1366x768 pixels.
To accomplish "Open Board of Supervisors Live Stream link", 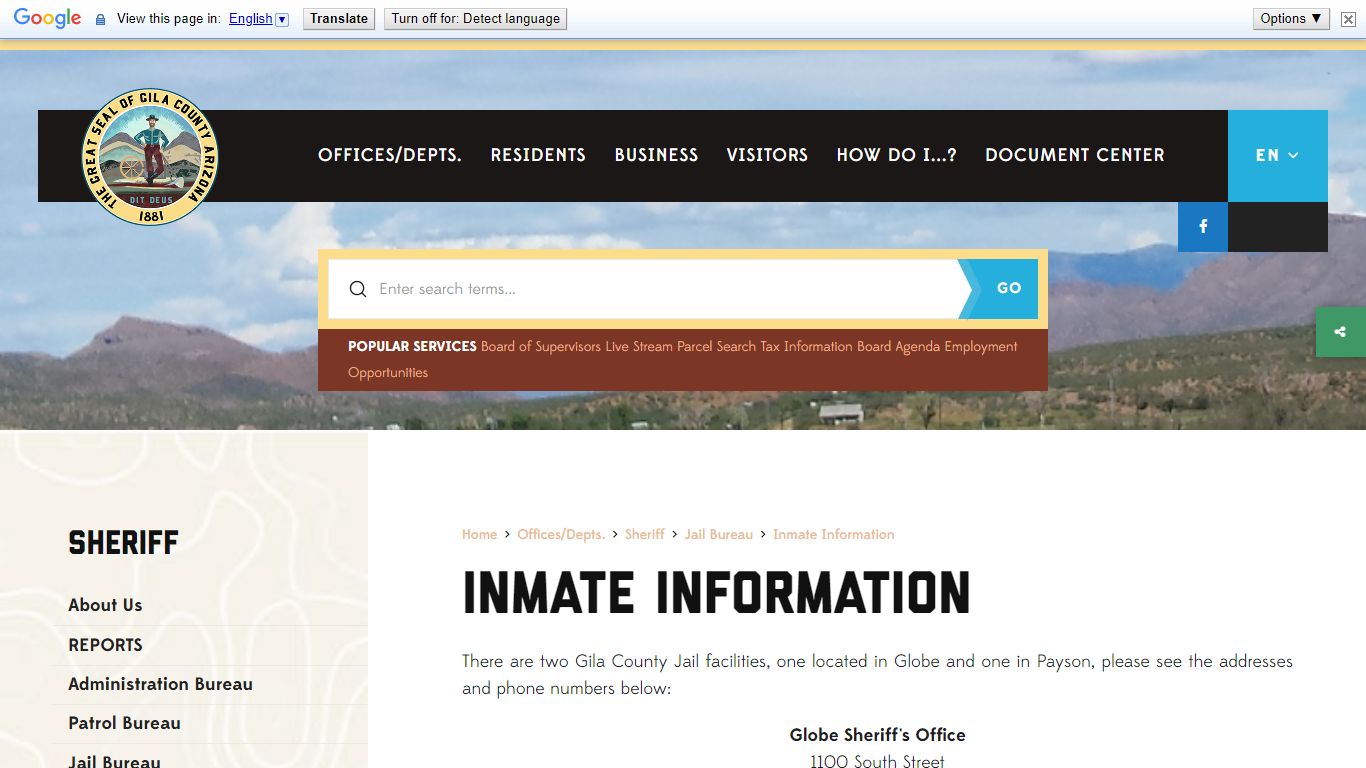I will coord(577,347).
